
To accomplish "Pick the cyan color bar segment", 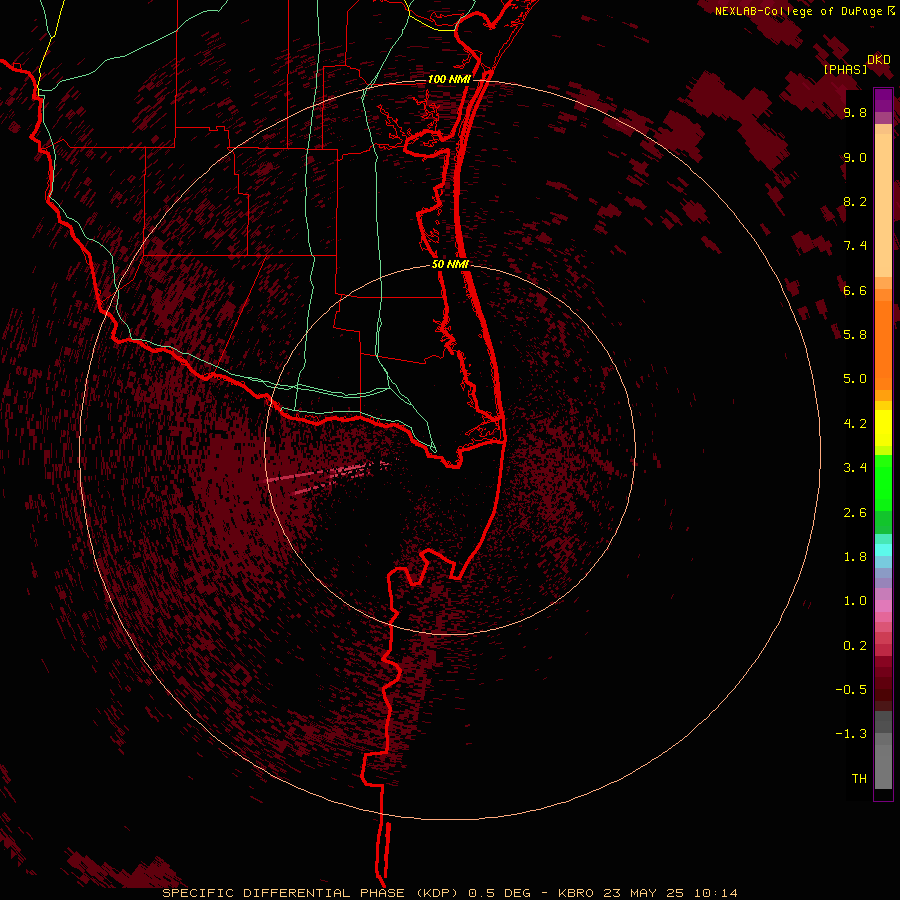I will coord(883,550).
